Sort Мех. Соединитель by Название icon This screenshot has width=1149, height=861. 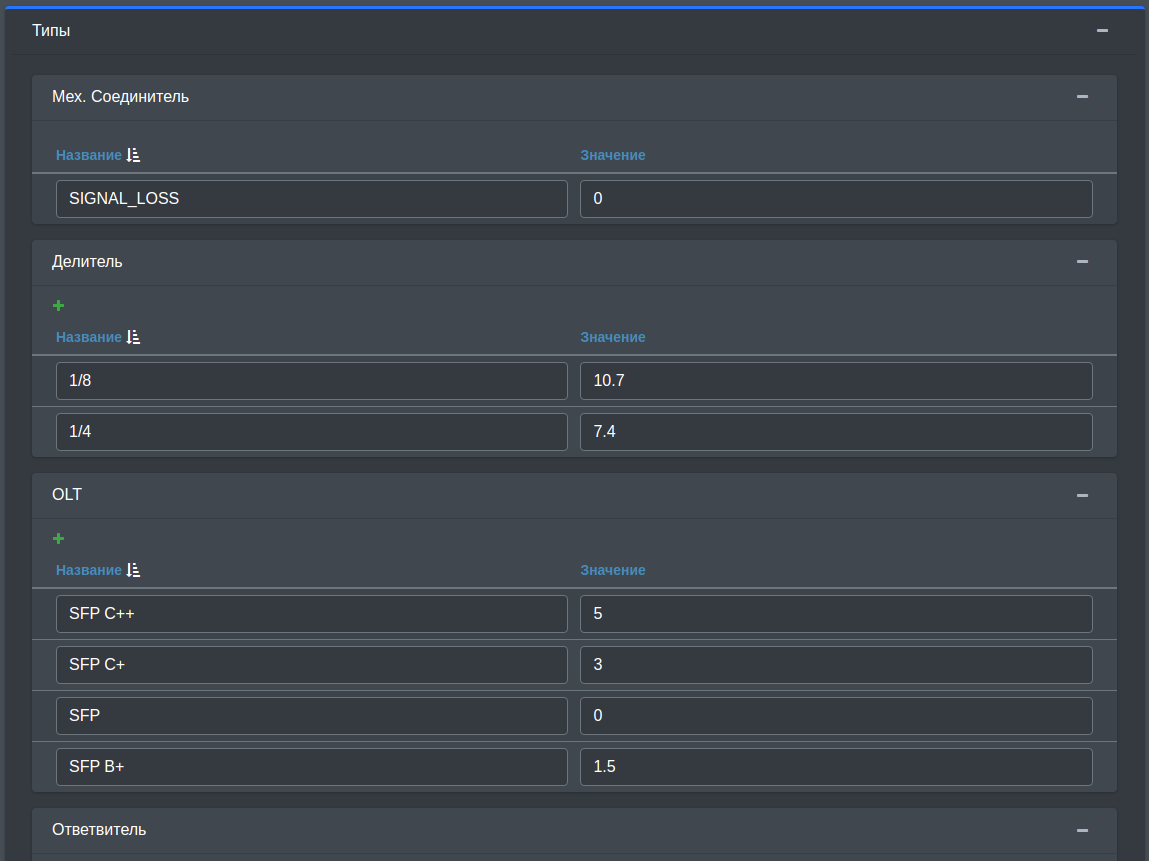[x=134, y=155]
